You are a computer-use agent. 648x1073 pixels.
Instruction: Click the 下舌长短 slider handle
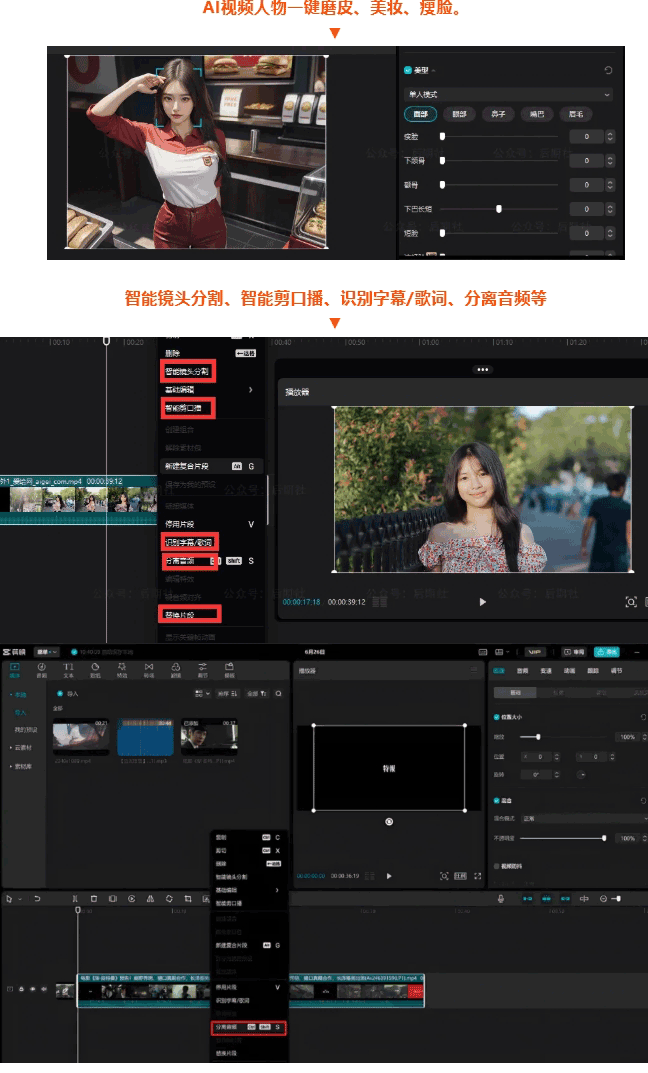(498, 209)
